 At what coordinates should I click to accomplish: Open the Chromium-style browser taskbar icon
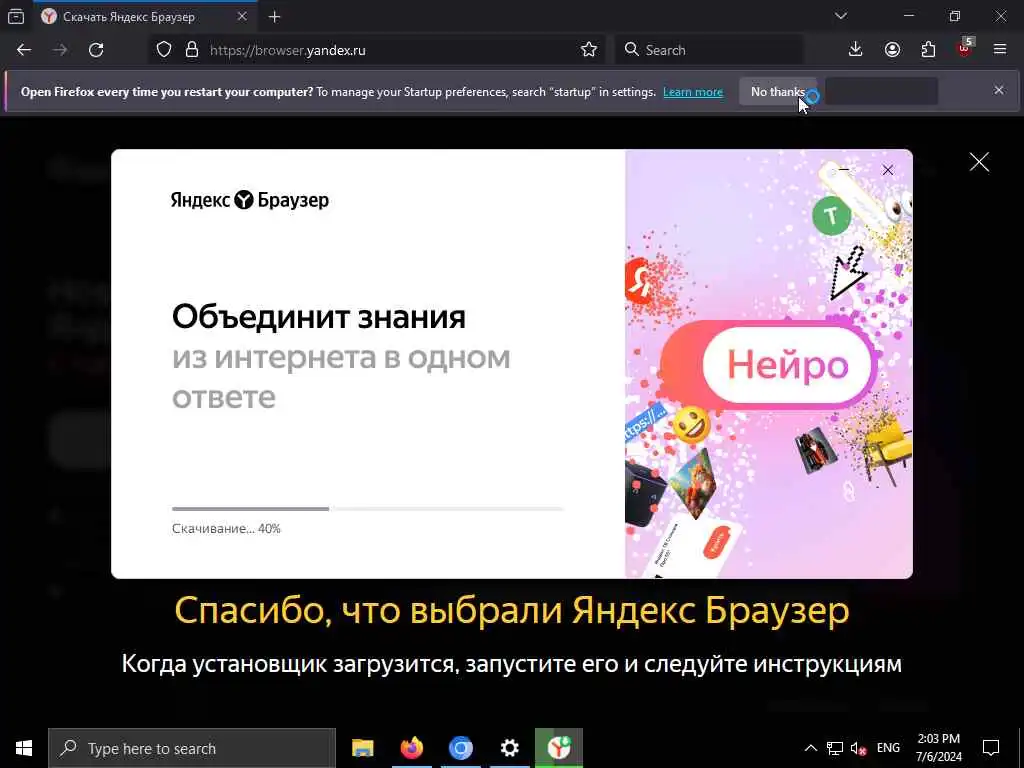pos(460,748)
